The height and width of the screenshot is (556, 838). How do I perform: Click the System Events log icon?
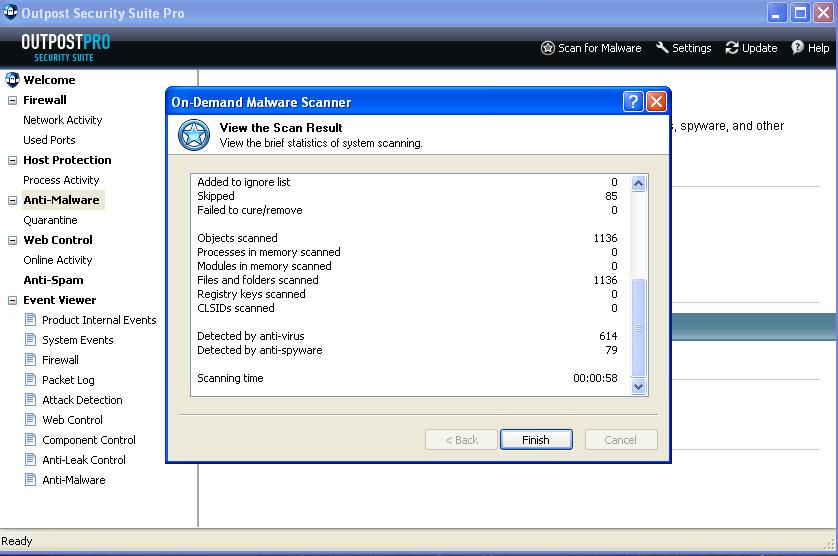[31, 339]
